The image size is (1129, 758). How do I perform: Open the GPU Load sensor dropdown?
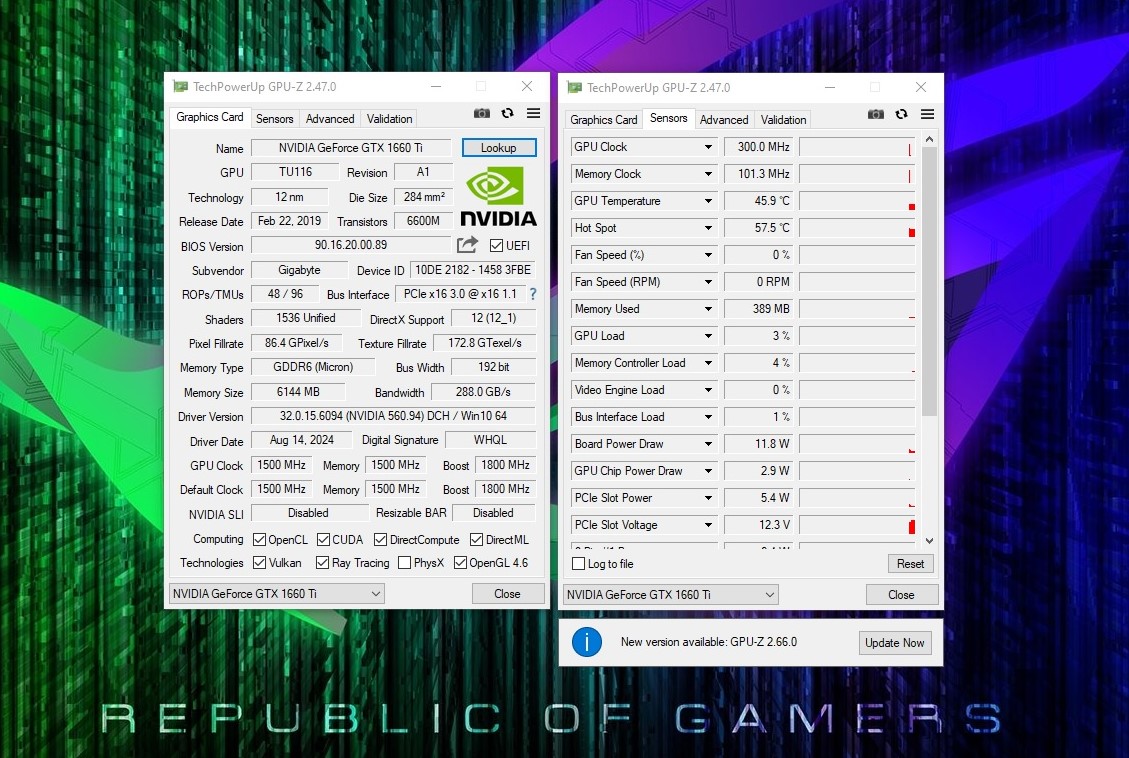(708, 336)
